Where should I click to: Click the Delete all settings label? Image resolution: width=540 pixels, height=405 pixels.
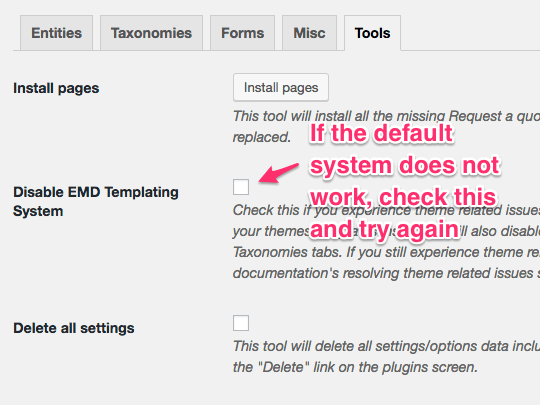[74, 328]
